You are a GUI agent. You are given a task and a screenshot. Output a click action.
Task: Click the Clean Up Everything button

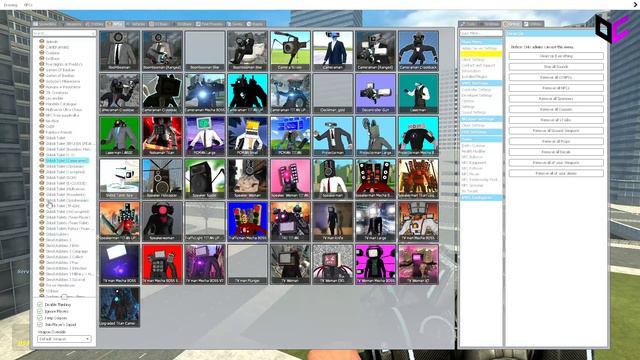pyautogui.click(x=556, y=56)
